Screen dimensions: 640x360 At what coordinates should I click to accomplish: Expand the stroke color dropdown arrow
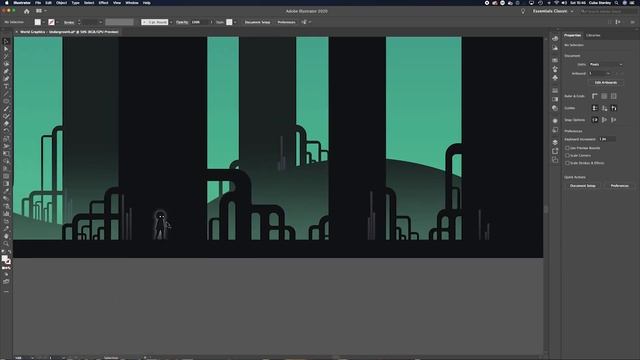pos(57,22)
